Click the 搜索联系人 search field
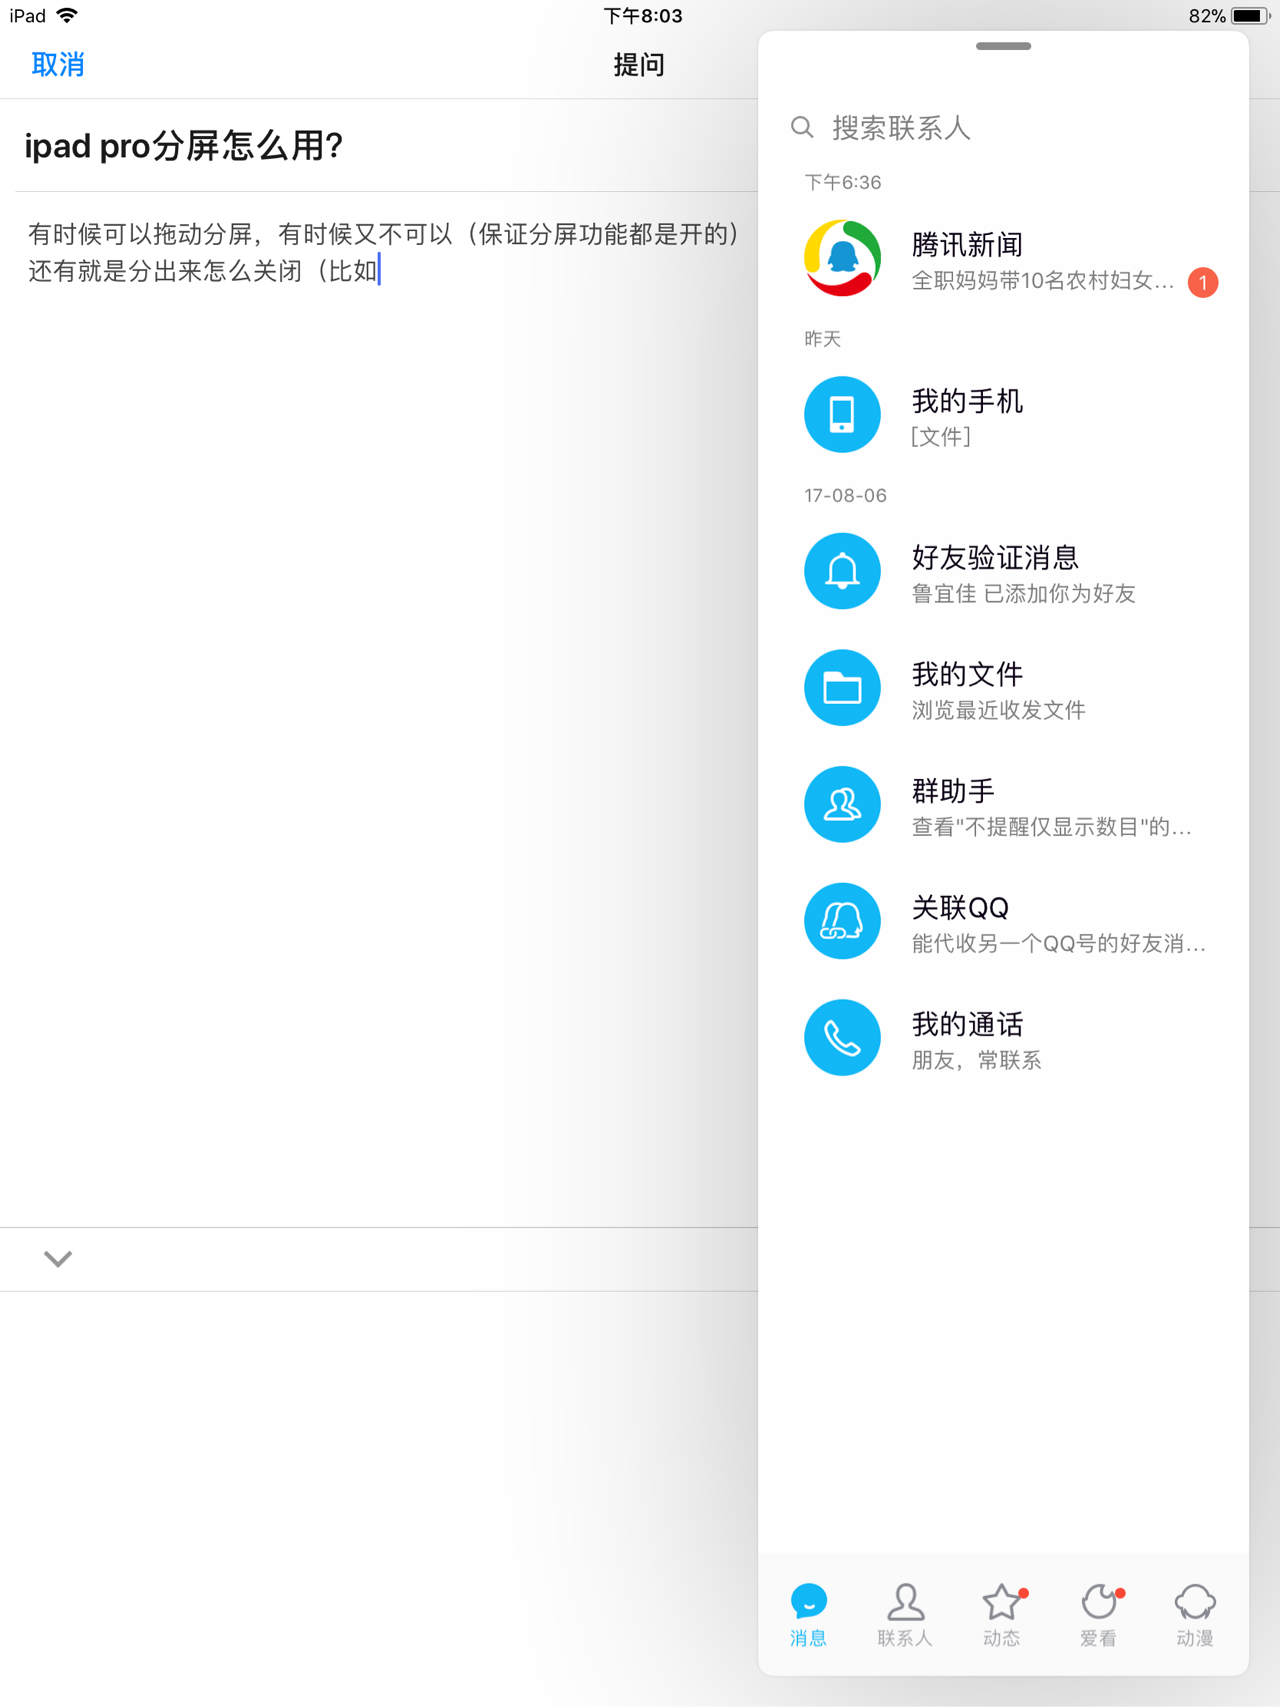Image resolution: width=1280 pixels, height=1707 pixels. pyautogui.click(x=1003, y=128)
